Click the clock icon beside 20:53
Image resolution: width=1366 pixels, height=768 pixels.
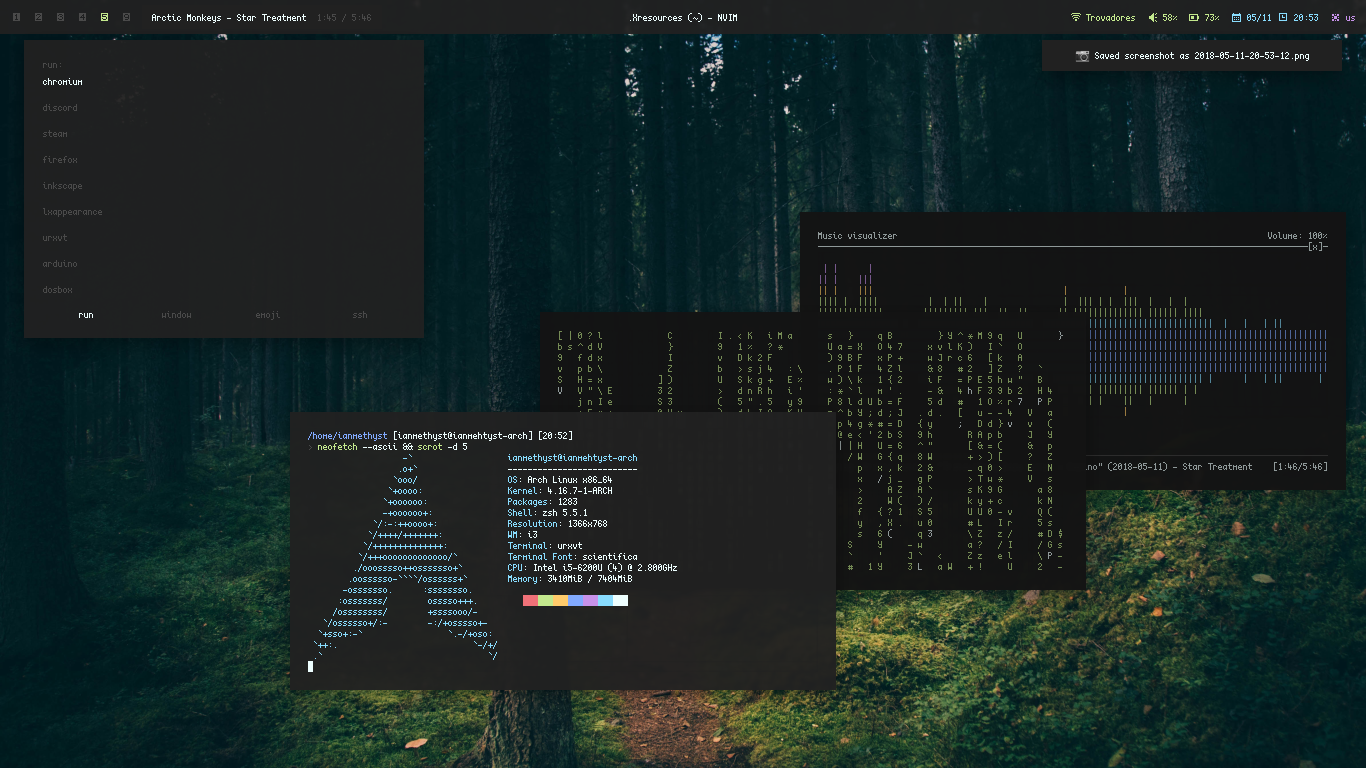pos(1283,18)
